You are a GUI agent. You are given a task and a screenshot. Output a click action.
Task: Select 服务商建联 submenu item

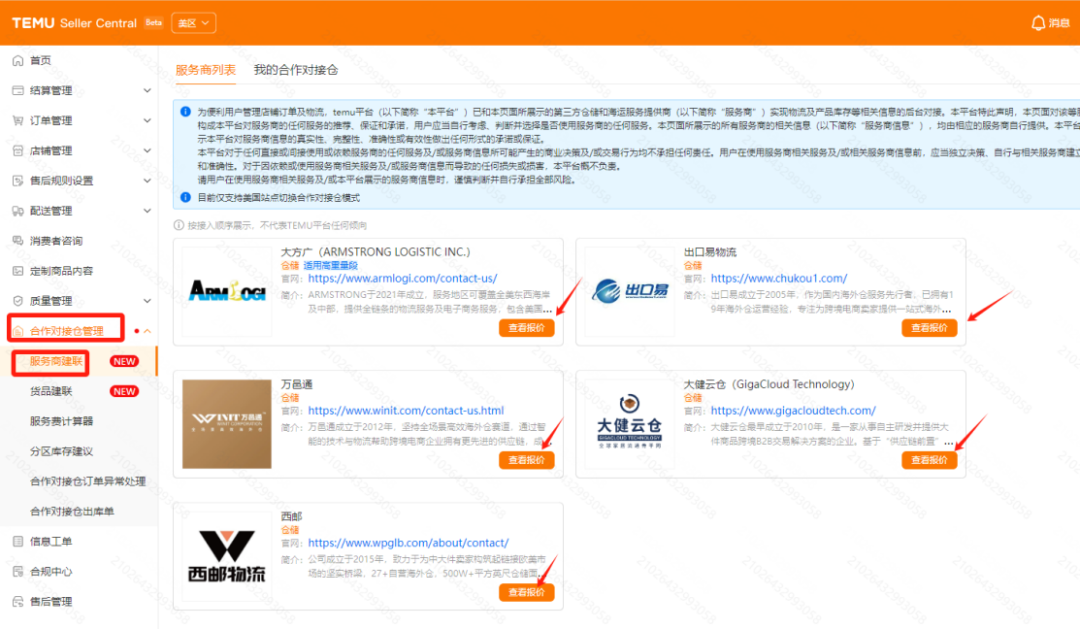tap(56, 361)
